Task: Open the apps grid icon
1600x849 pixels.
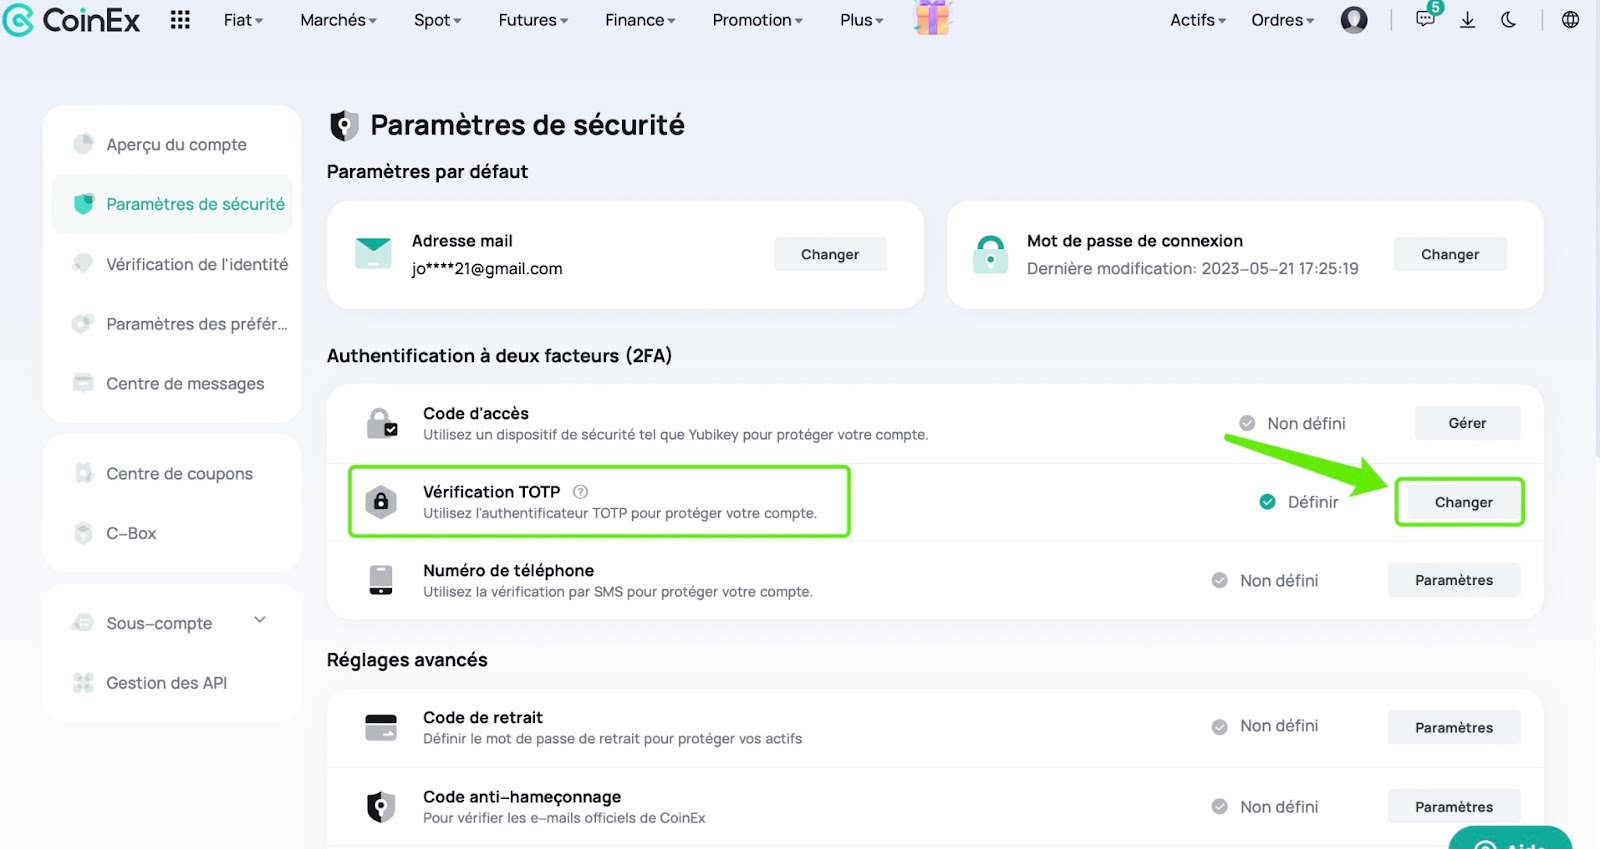Action: pyautogui.click(x=180, y=20)
